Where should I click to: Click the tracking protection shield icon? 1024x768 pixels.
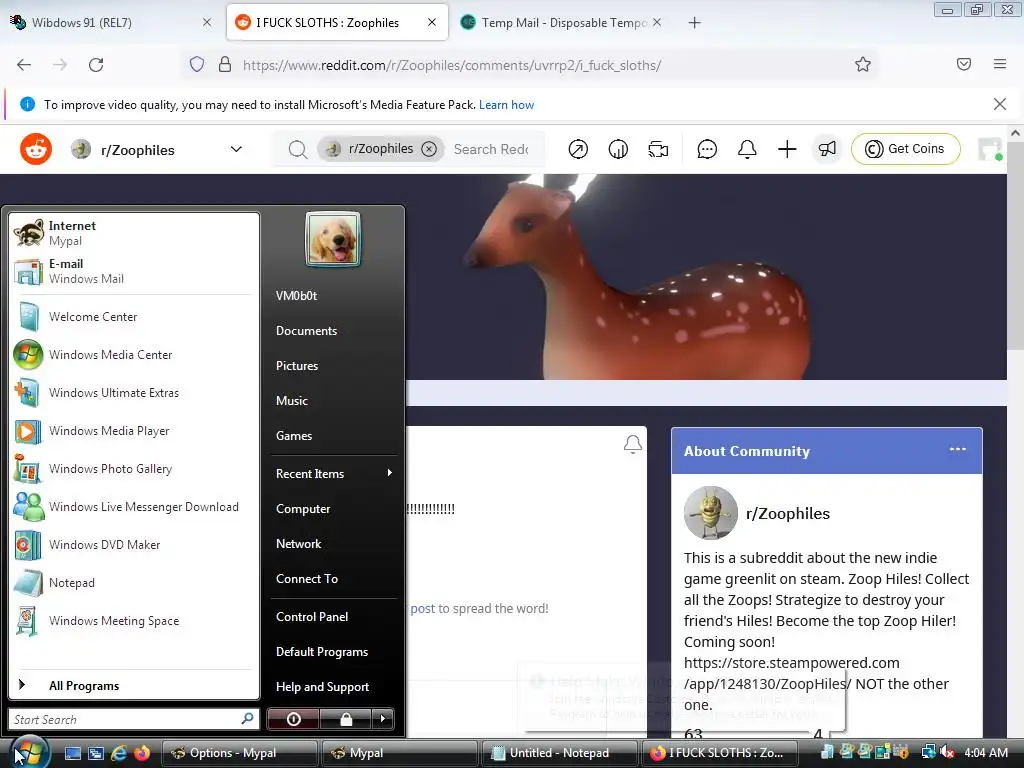point(197,64)
